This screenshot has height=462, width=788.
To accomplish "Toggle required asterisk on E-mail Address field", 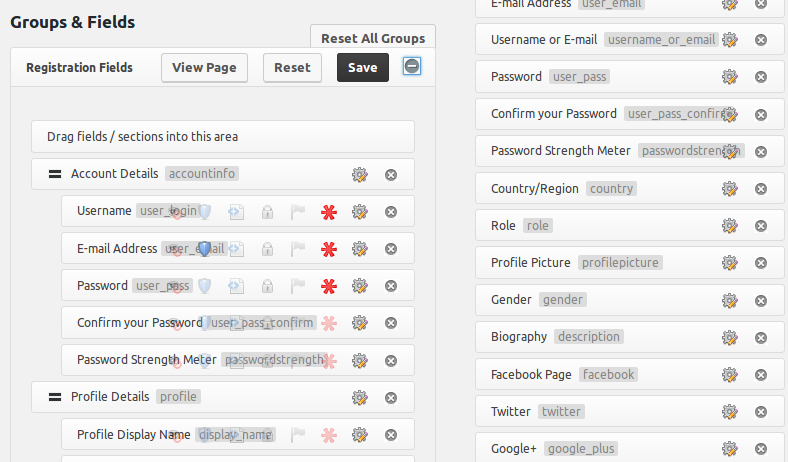I will (x=328, y=249).
